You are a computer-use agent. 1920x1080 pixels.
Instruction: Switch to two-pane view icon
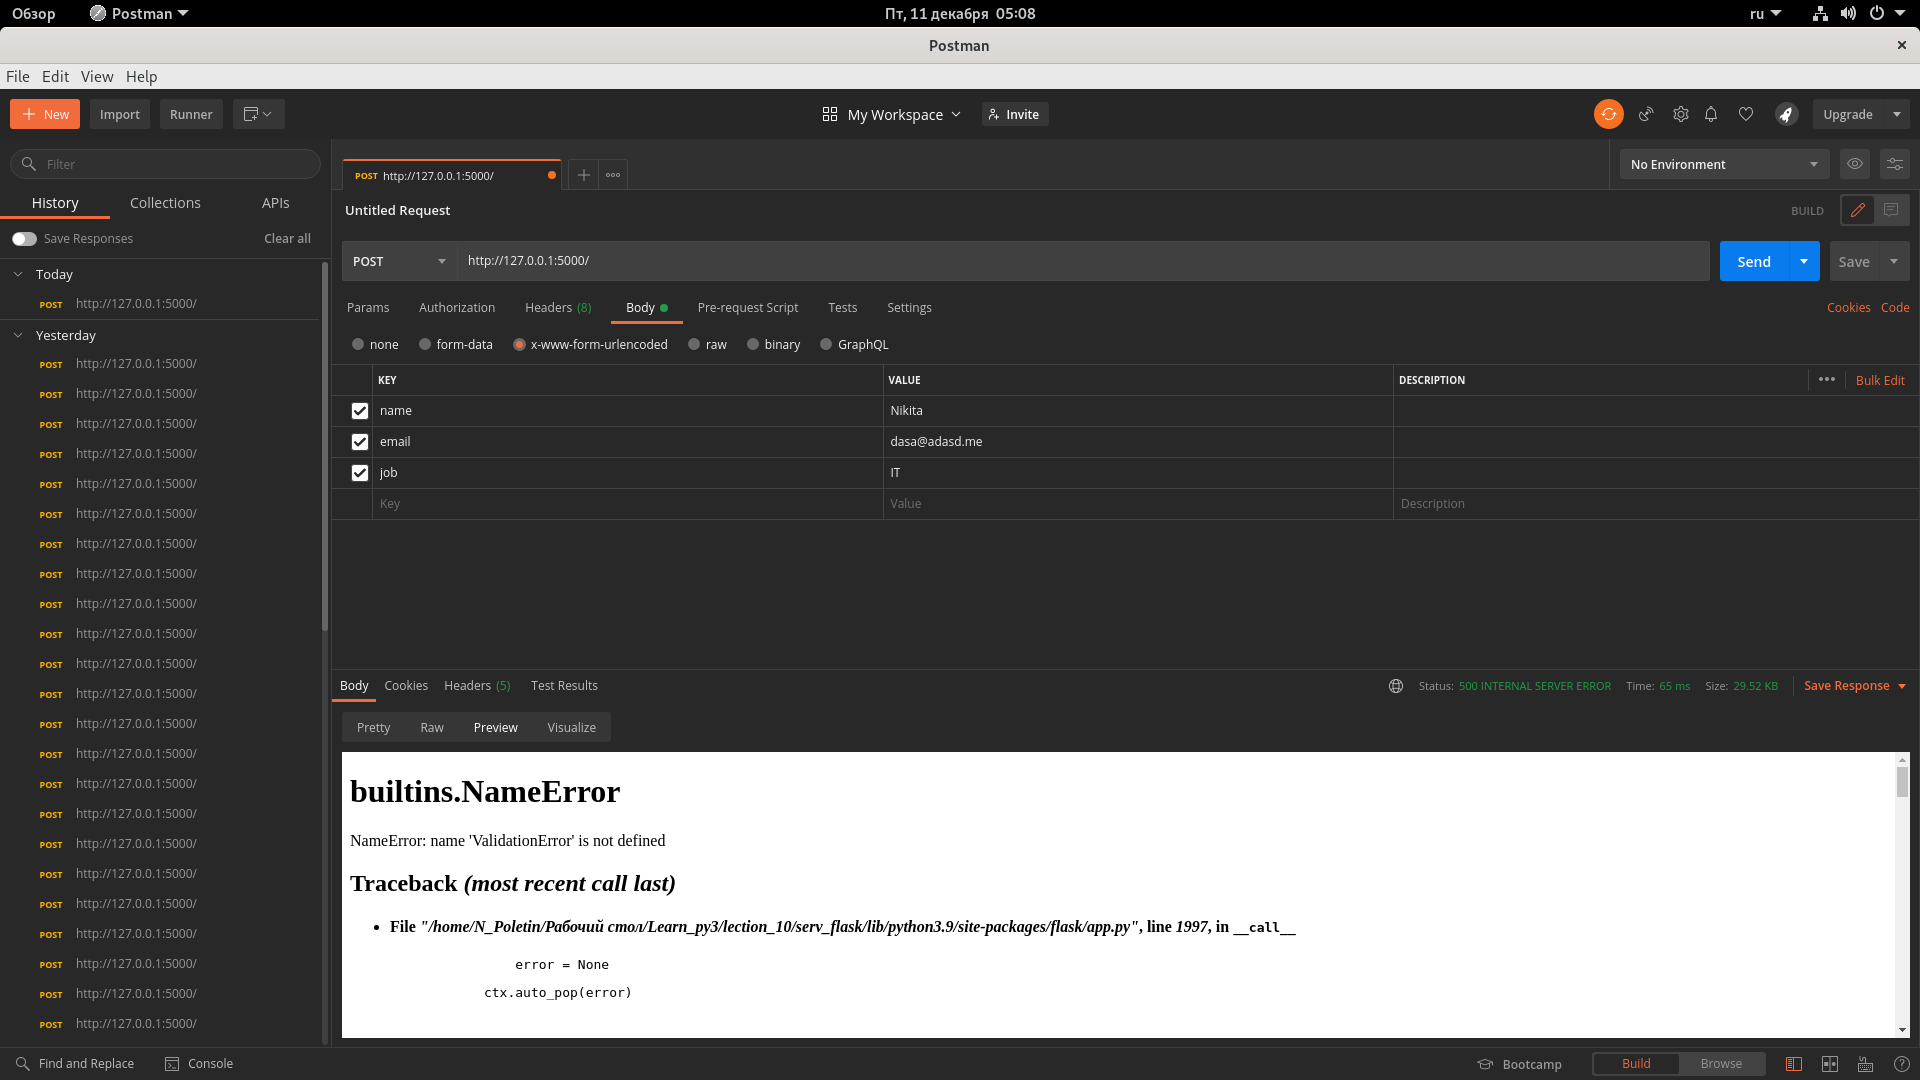pos(1830,1064)
